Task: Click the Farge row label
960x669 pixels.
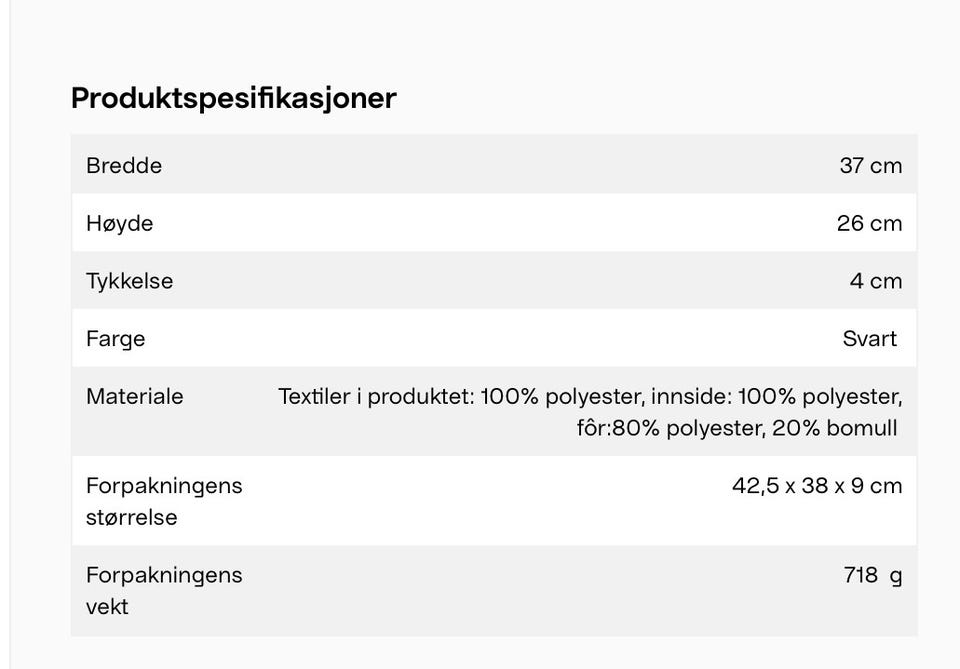Action: (x=115, y=339)
